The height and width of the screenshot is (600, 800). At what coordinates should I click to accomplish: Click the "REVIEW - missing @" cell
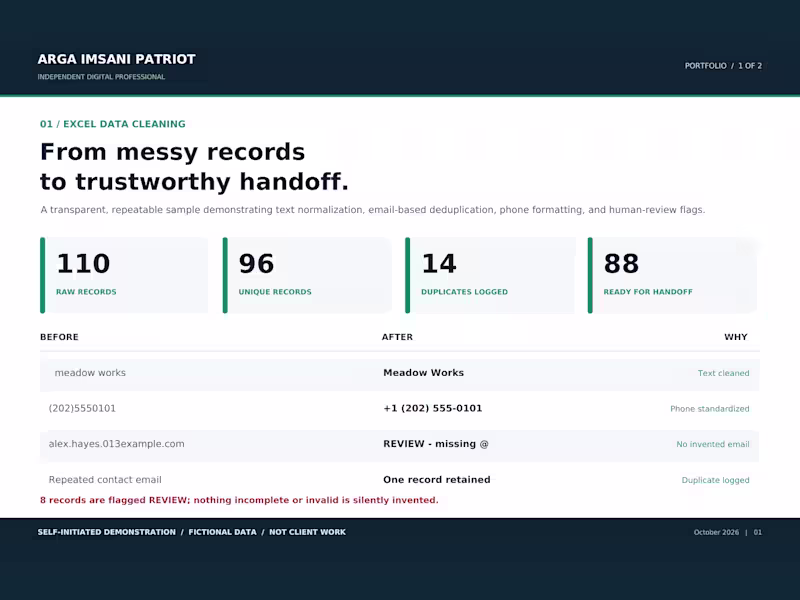click(x=436, y=444)
